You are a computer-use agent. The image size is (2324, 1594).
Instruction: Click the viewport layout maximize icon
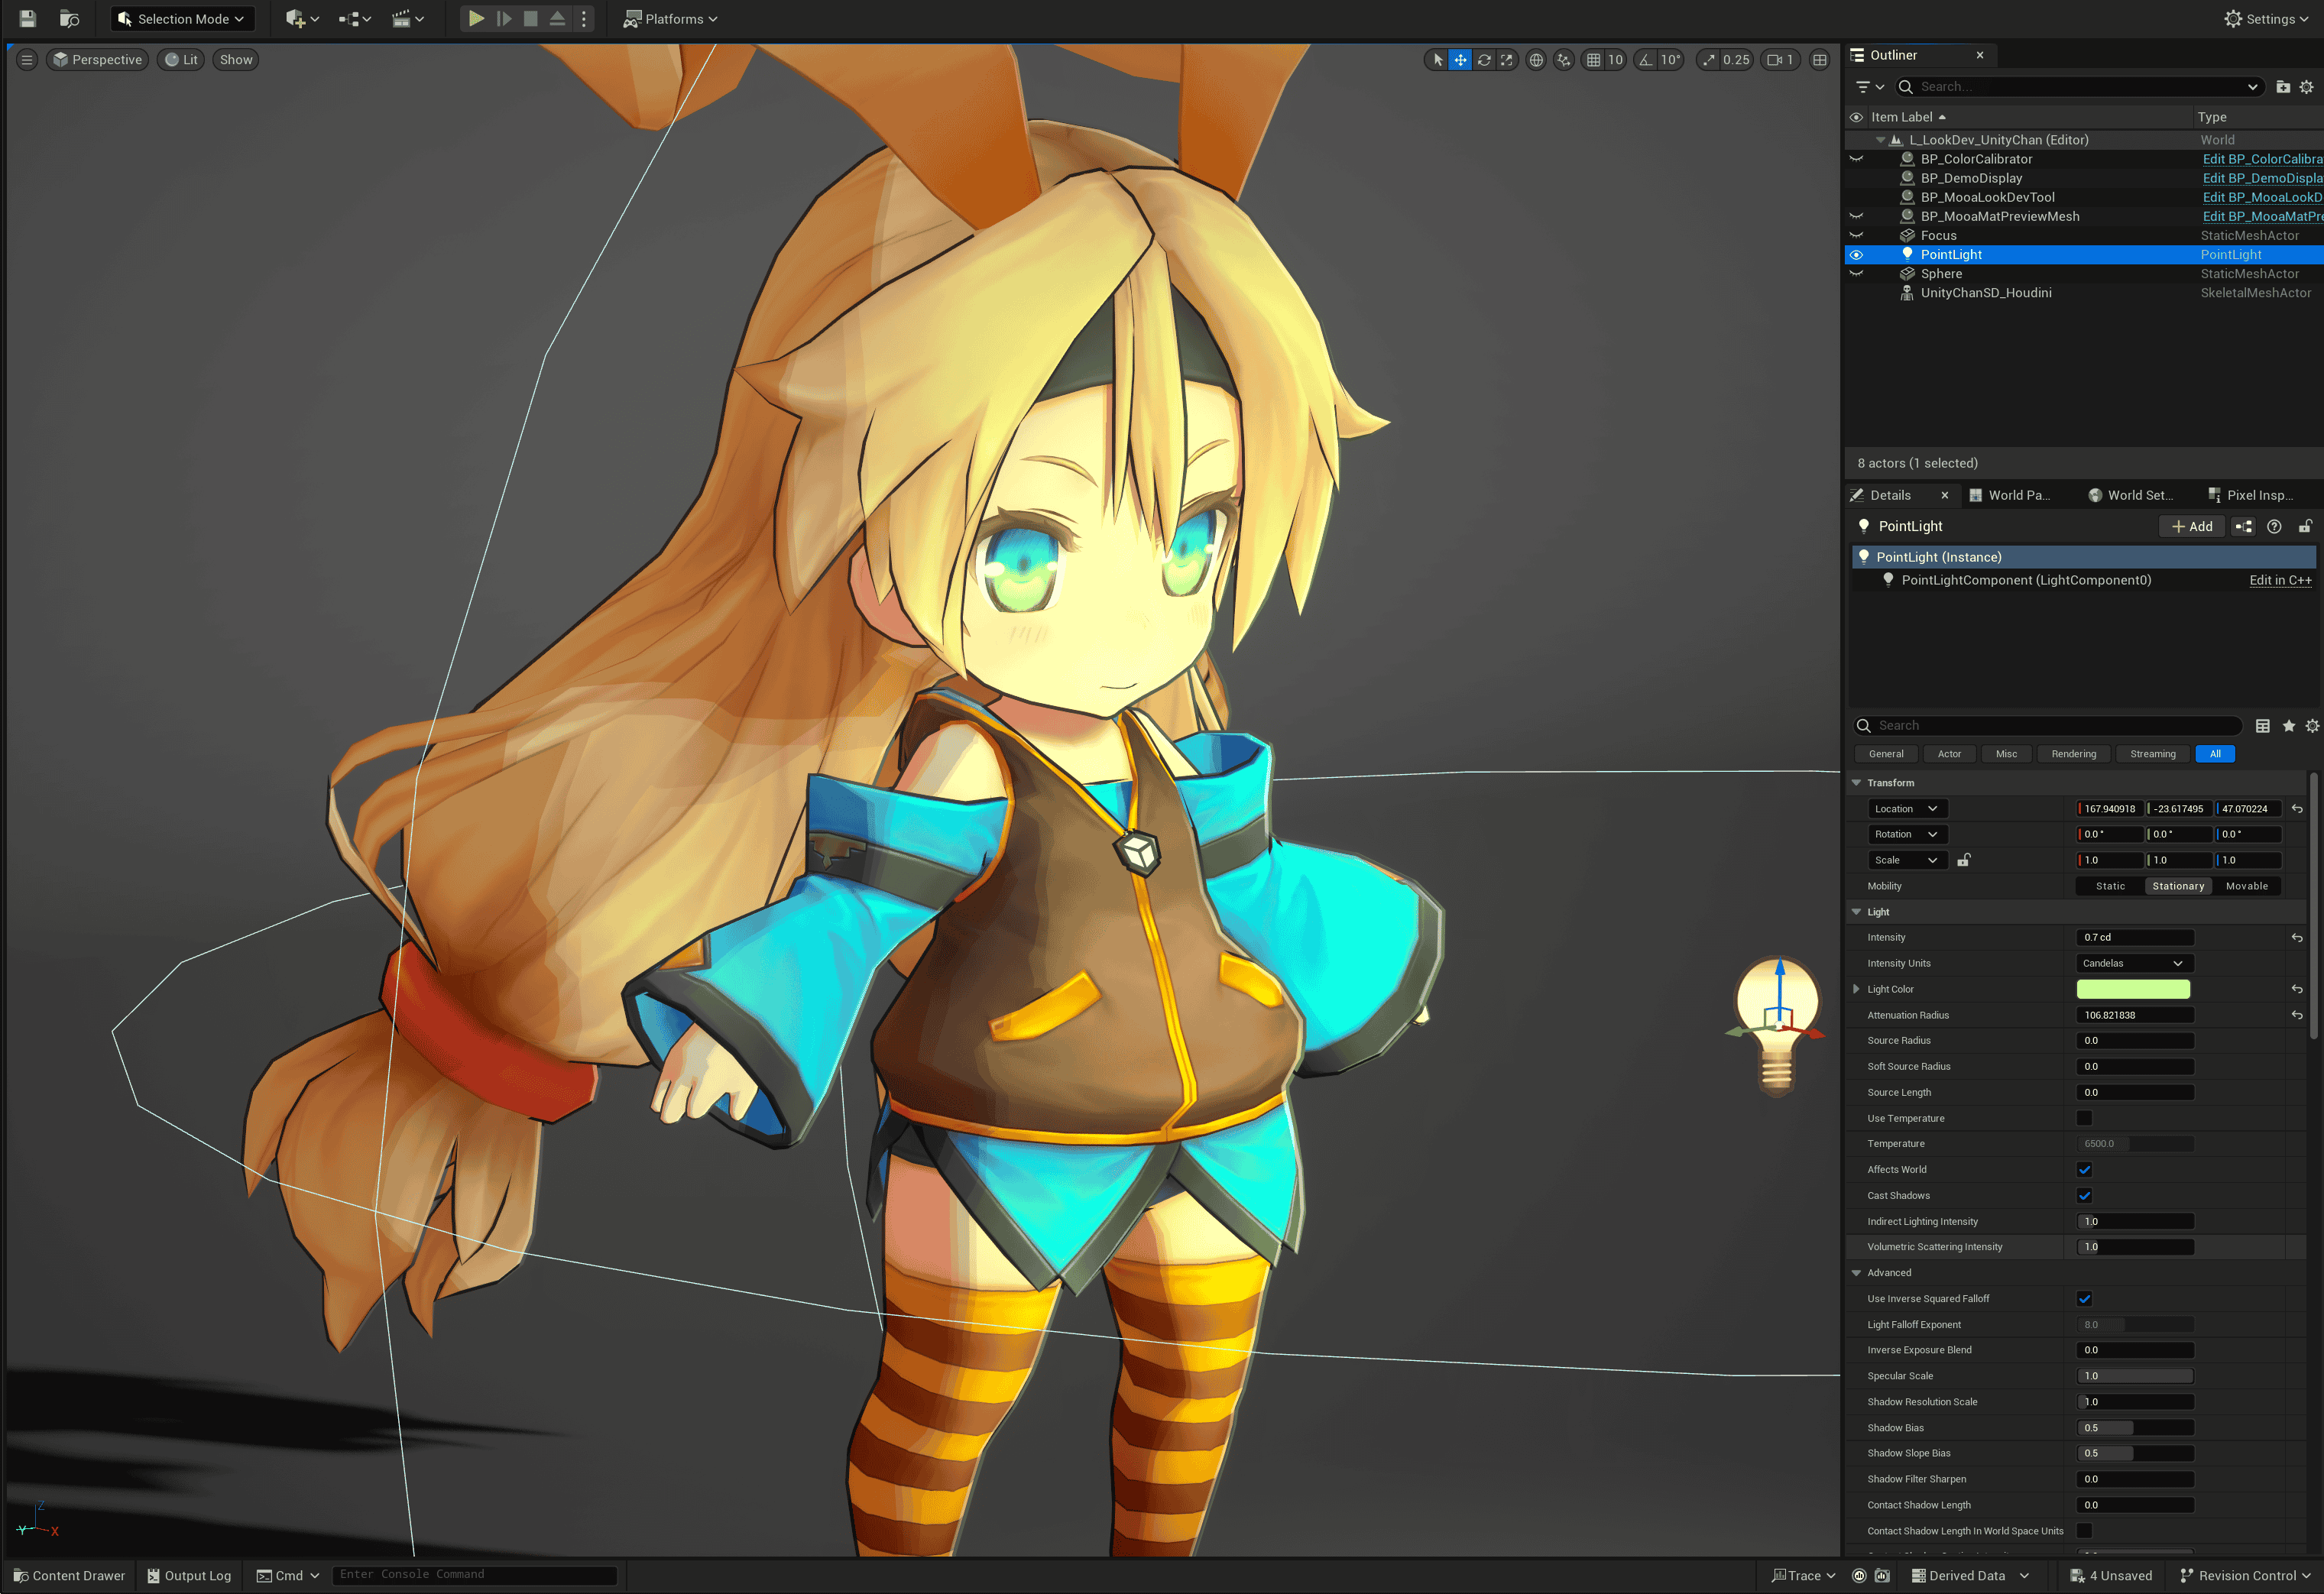(x=1820, y=60)
